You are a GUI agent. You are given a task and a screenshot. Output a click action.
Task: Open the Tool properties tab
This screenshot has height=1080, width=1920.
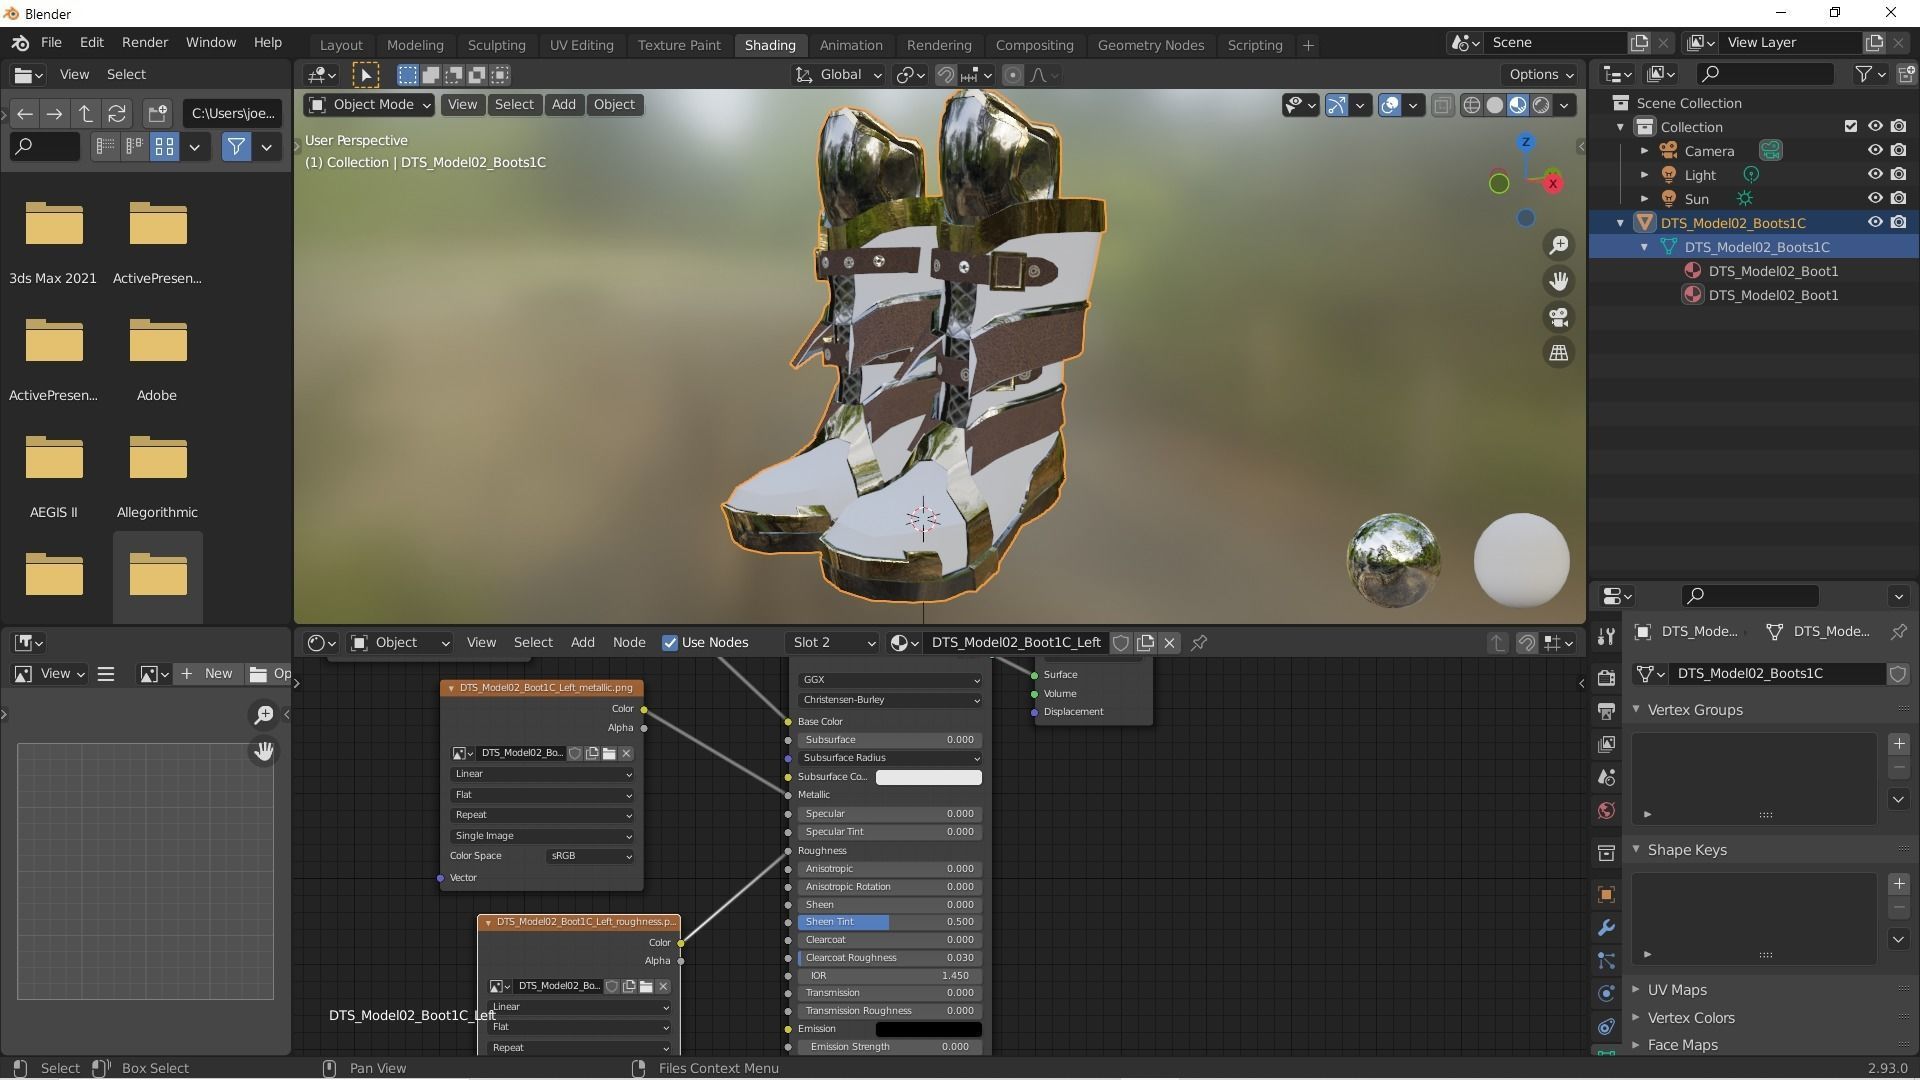1606,638
